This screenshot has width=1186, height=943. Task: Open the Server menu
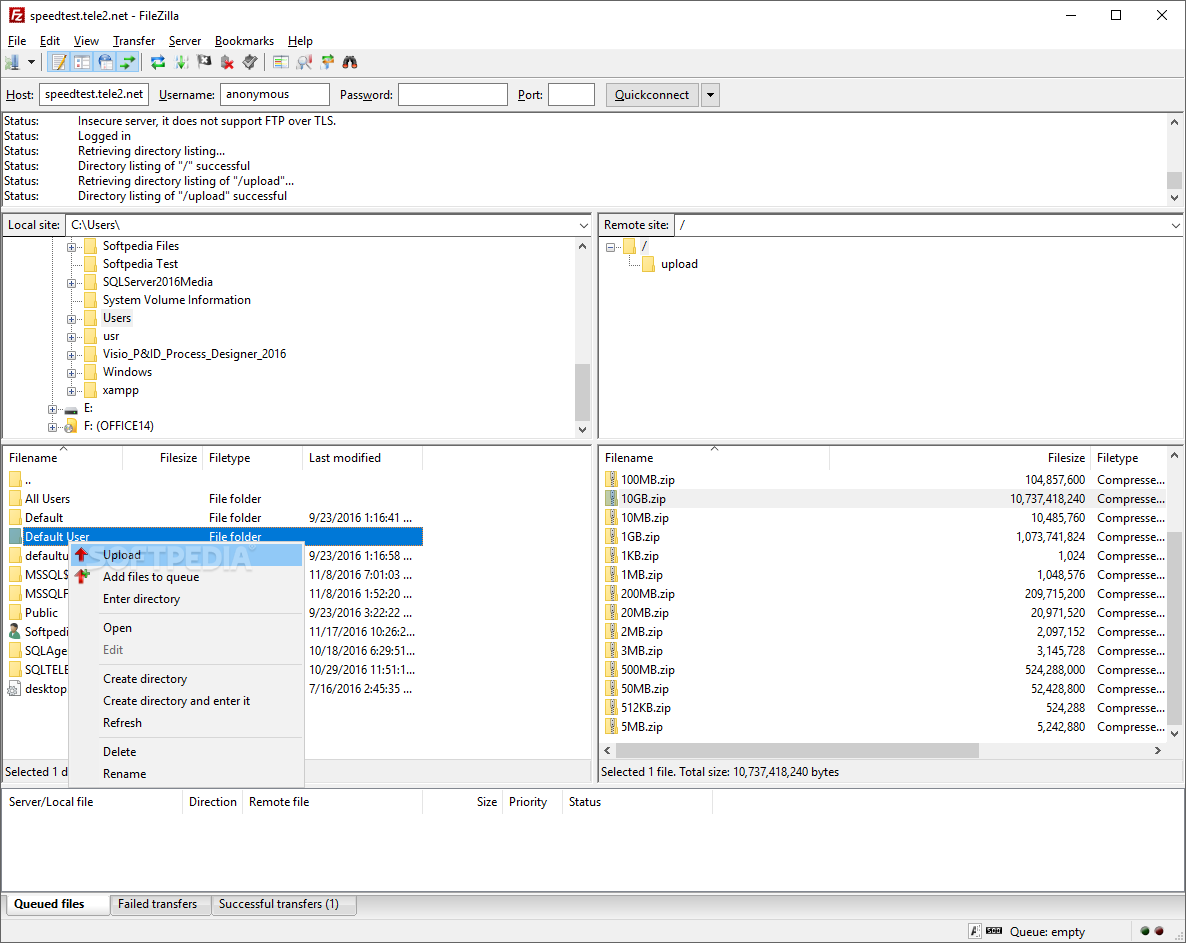click(185, 41)
